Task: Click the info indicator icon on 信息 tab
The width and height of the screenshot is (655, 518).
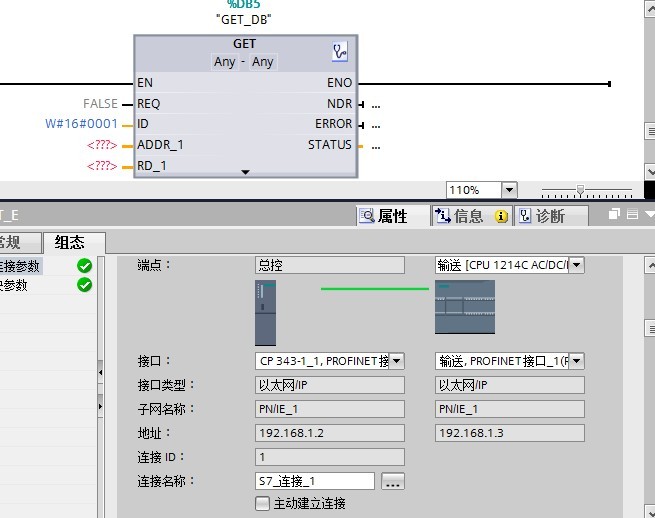Action: (x=501, y=216)
